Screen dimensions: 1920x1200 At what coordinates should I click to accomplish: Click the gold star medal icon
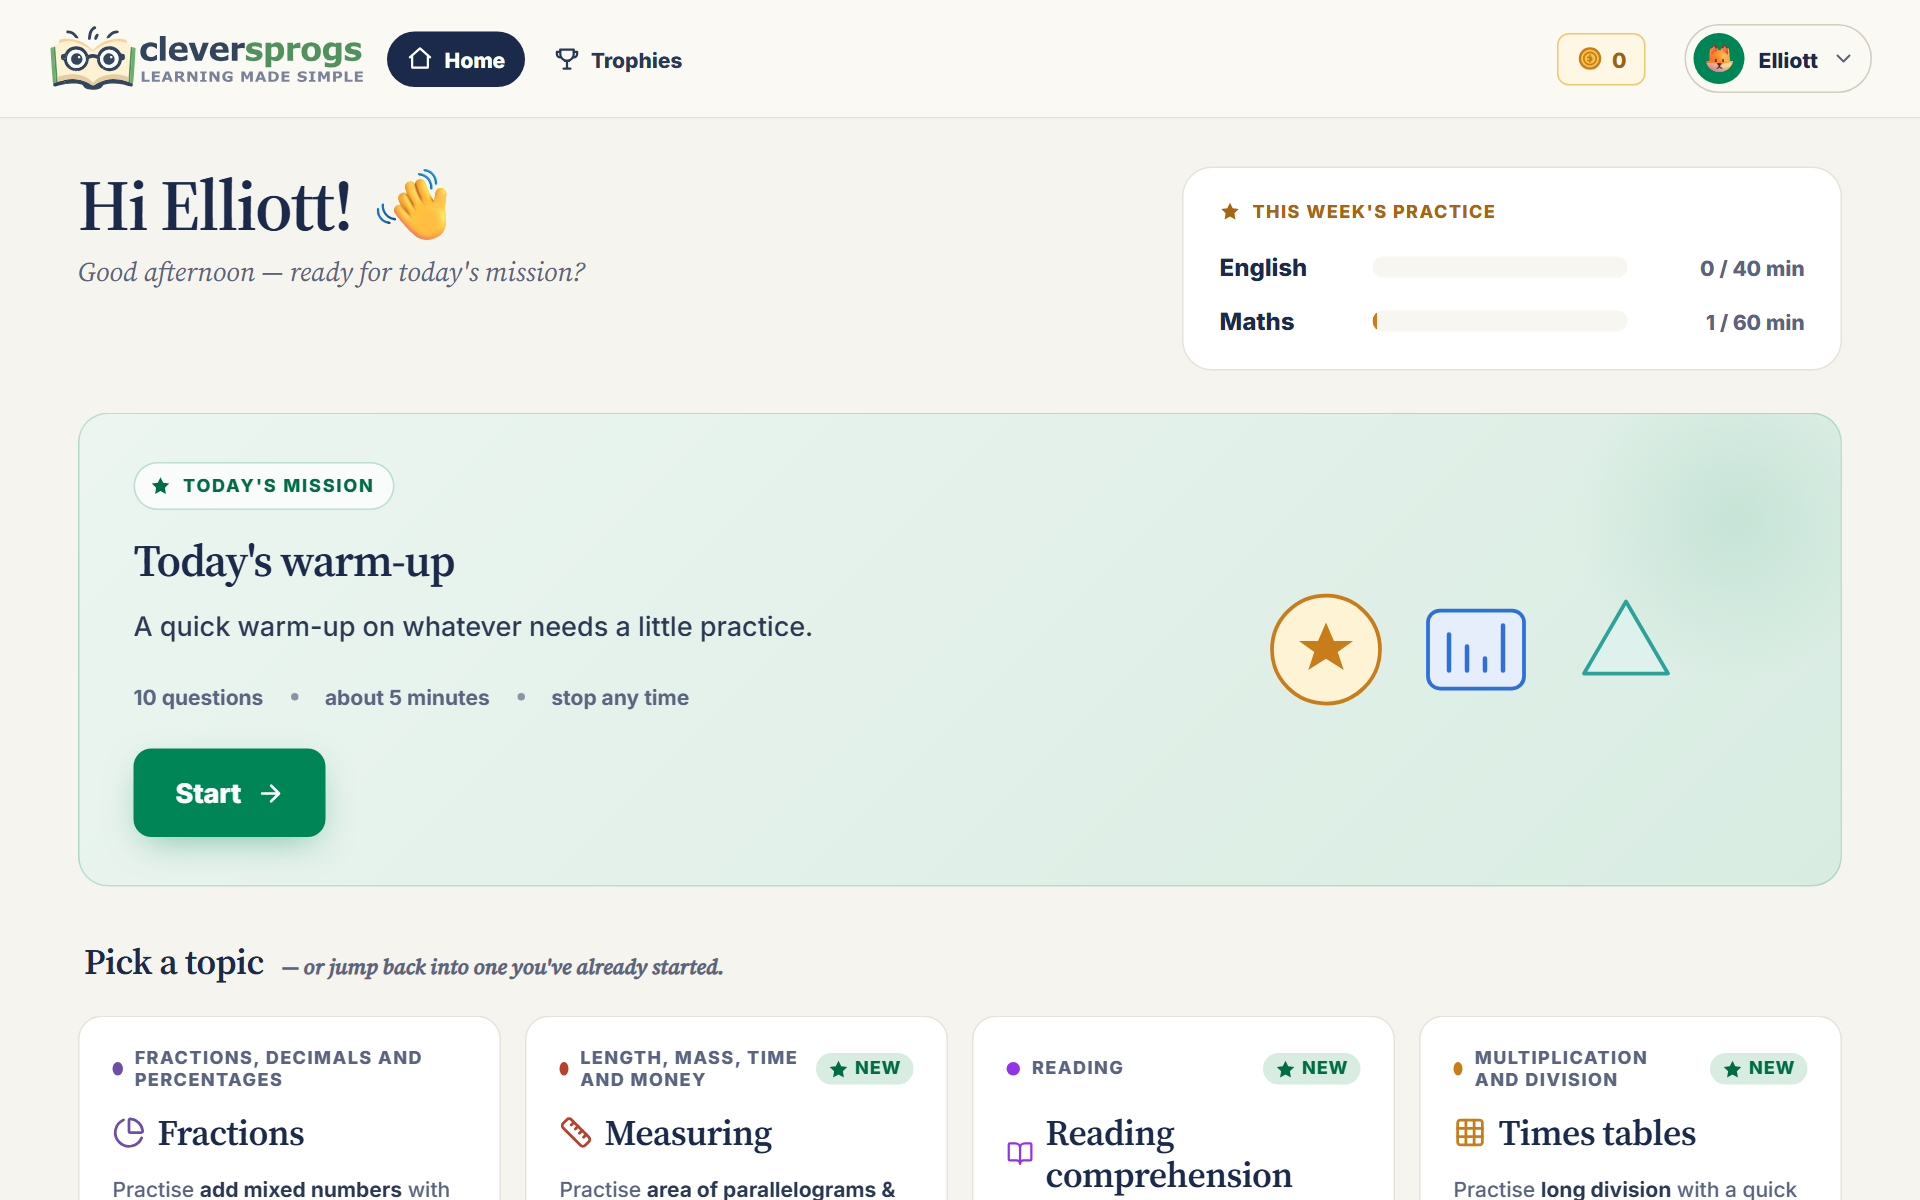click(1326, 649)
